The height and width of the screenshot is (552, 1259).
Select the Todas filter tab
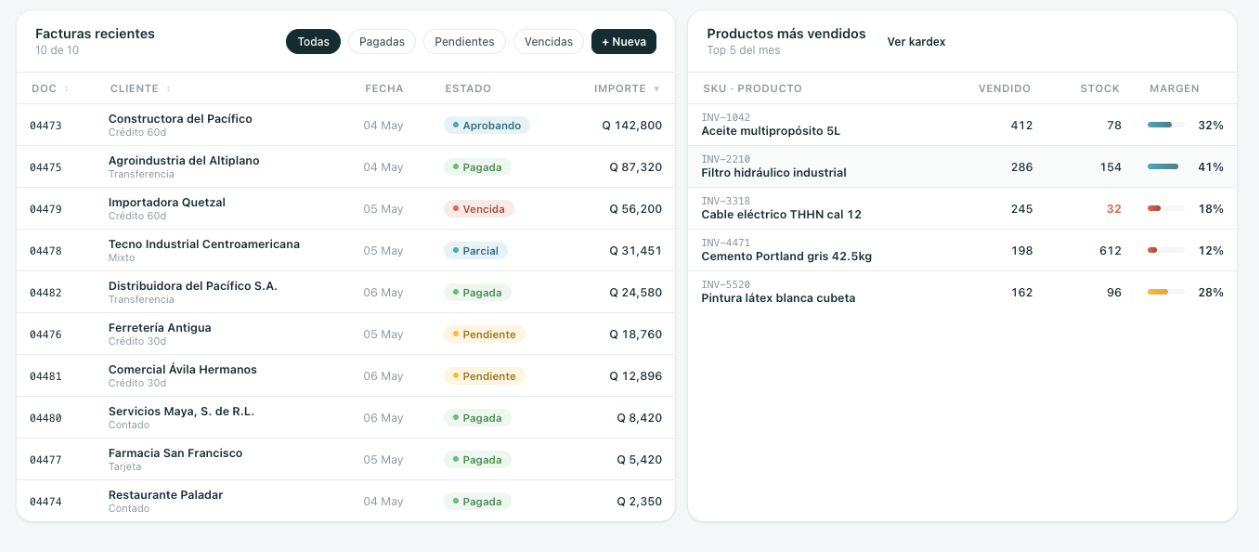point(313,42)
